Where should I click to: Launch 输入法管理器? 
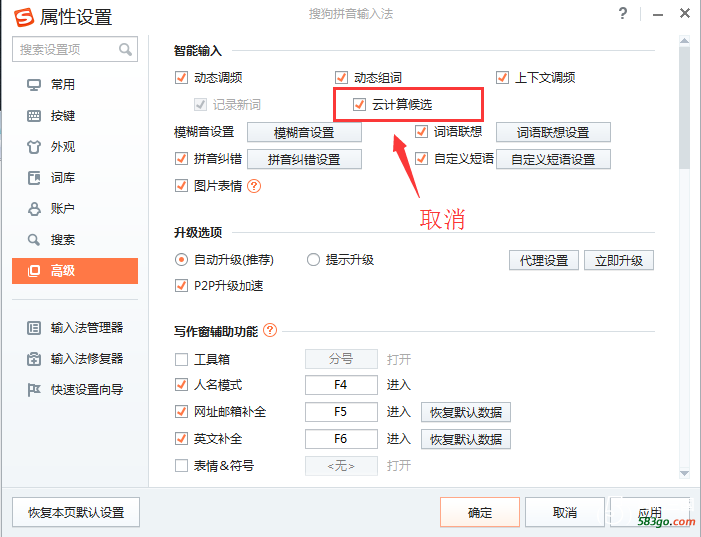click(75, 328)
